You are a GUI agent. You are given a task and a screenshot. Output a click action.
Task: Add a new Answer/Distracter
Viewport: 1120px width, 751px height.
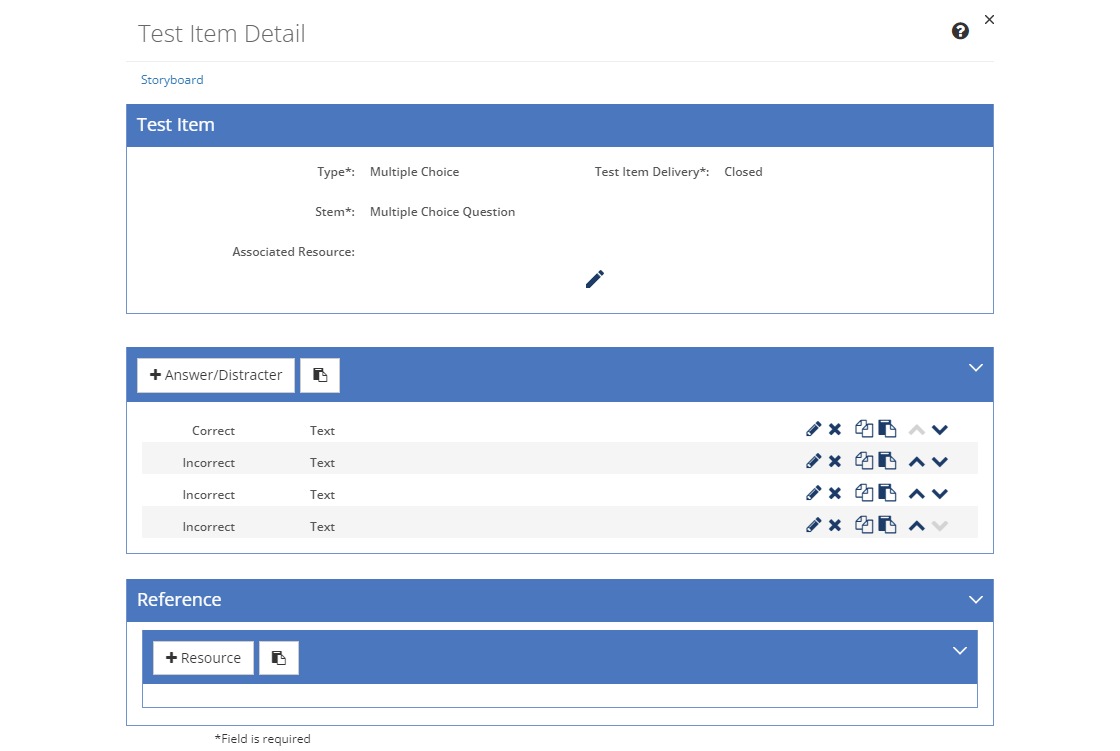[x=216, y=375]
